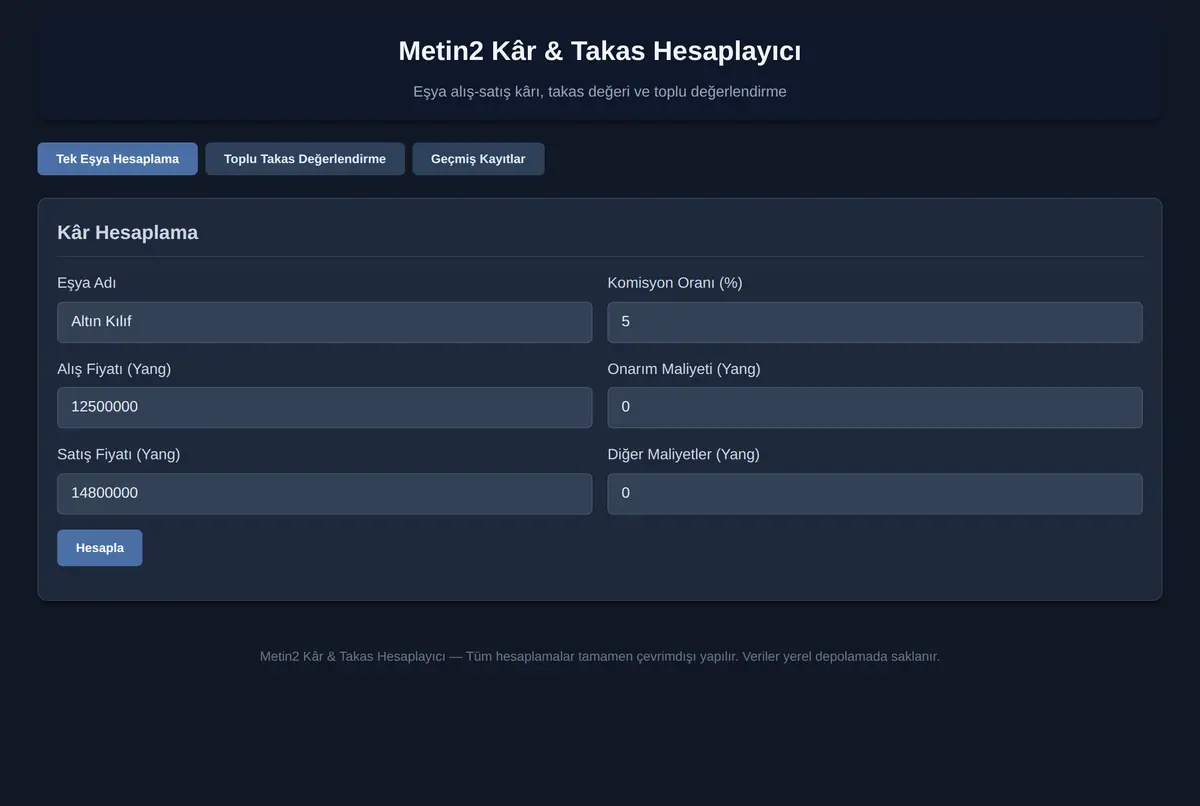The image size is (1200, 806).
Task: Open the Geçmiş Kayıtlar tab
Action: point(478,159)
